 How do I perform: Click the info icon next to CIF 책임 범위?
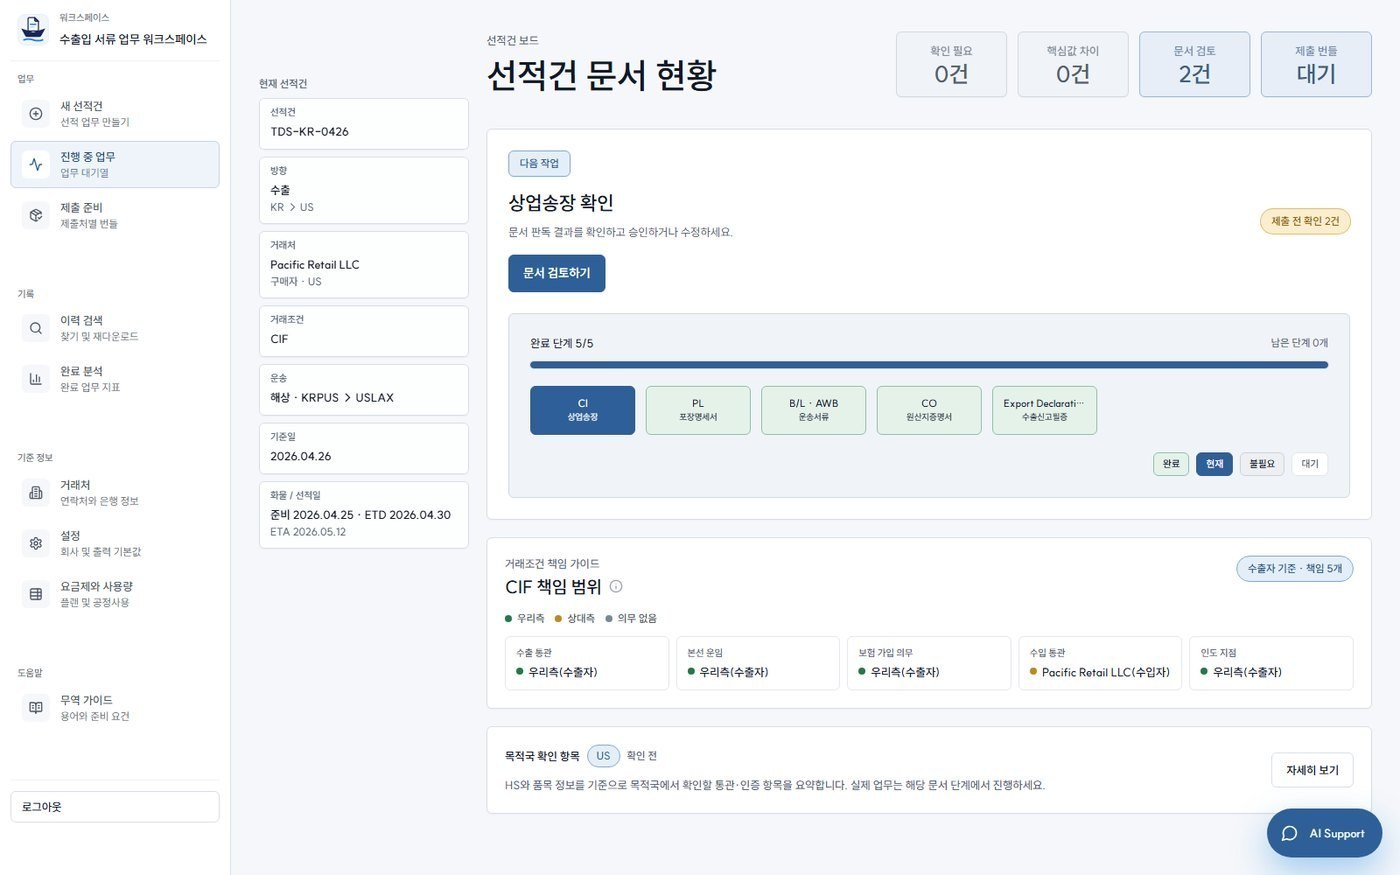click(616, 587)
